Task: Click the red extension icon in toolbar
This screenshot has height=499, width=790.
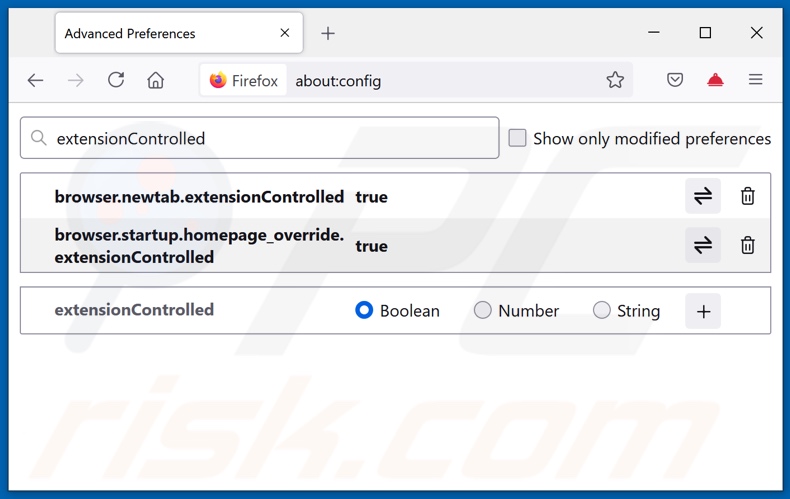Action: tap(715, 80)
